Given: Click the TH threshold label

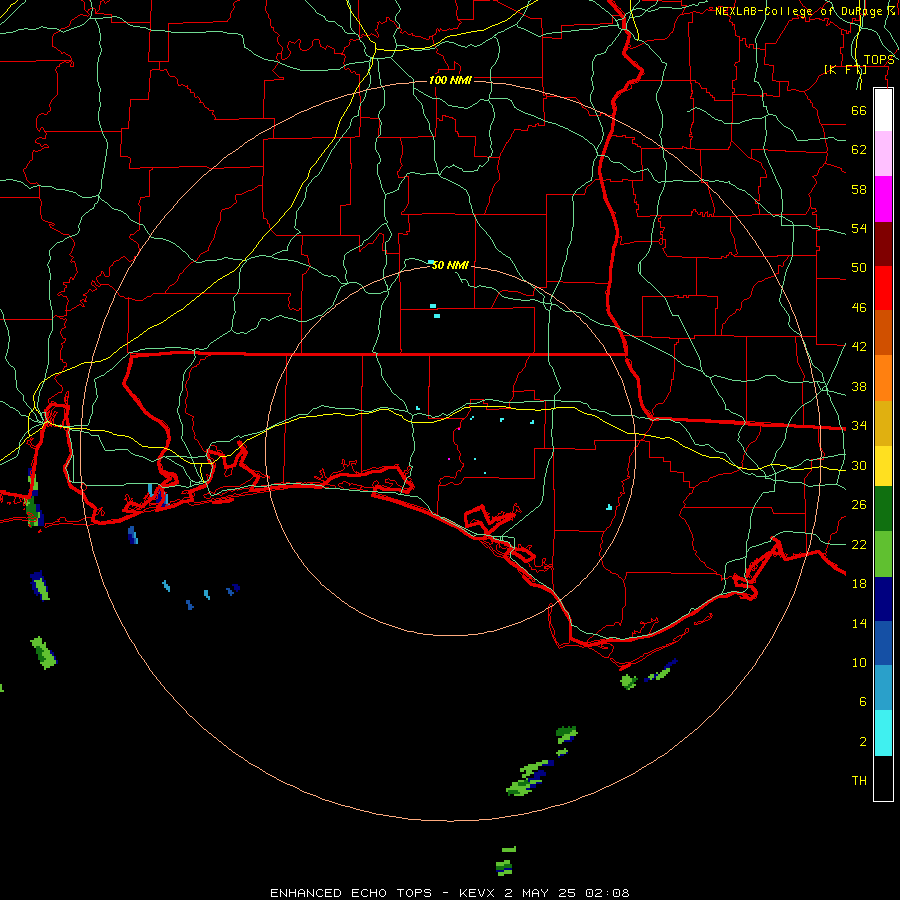Looking at the screenshot, I should pyautogui.click(x=859, y=780).
